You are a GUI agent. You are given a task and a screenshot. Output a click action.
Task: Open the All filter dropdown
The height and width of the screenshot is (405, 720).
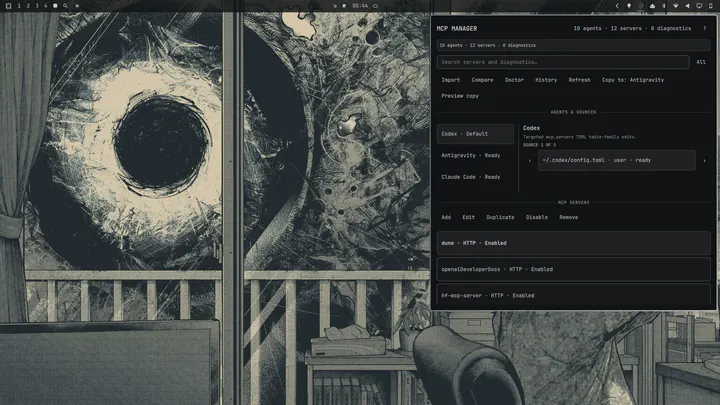701,62
